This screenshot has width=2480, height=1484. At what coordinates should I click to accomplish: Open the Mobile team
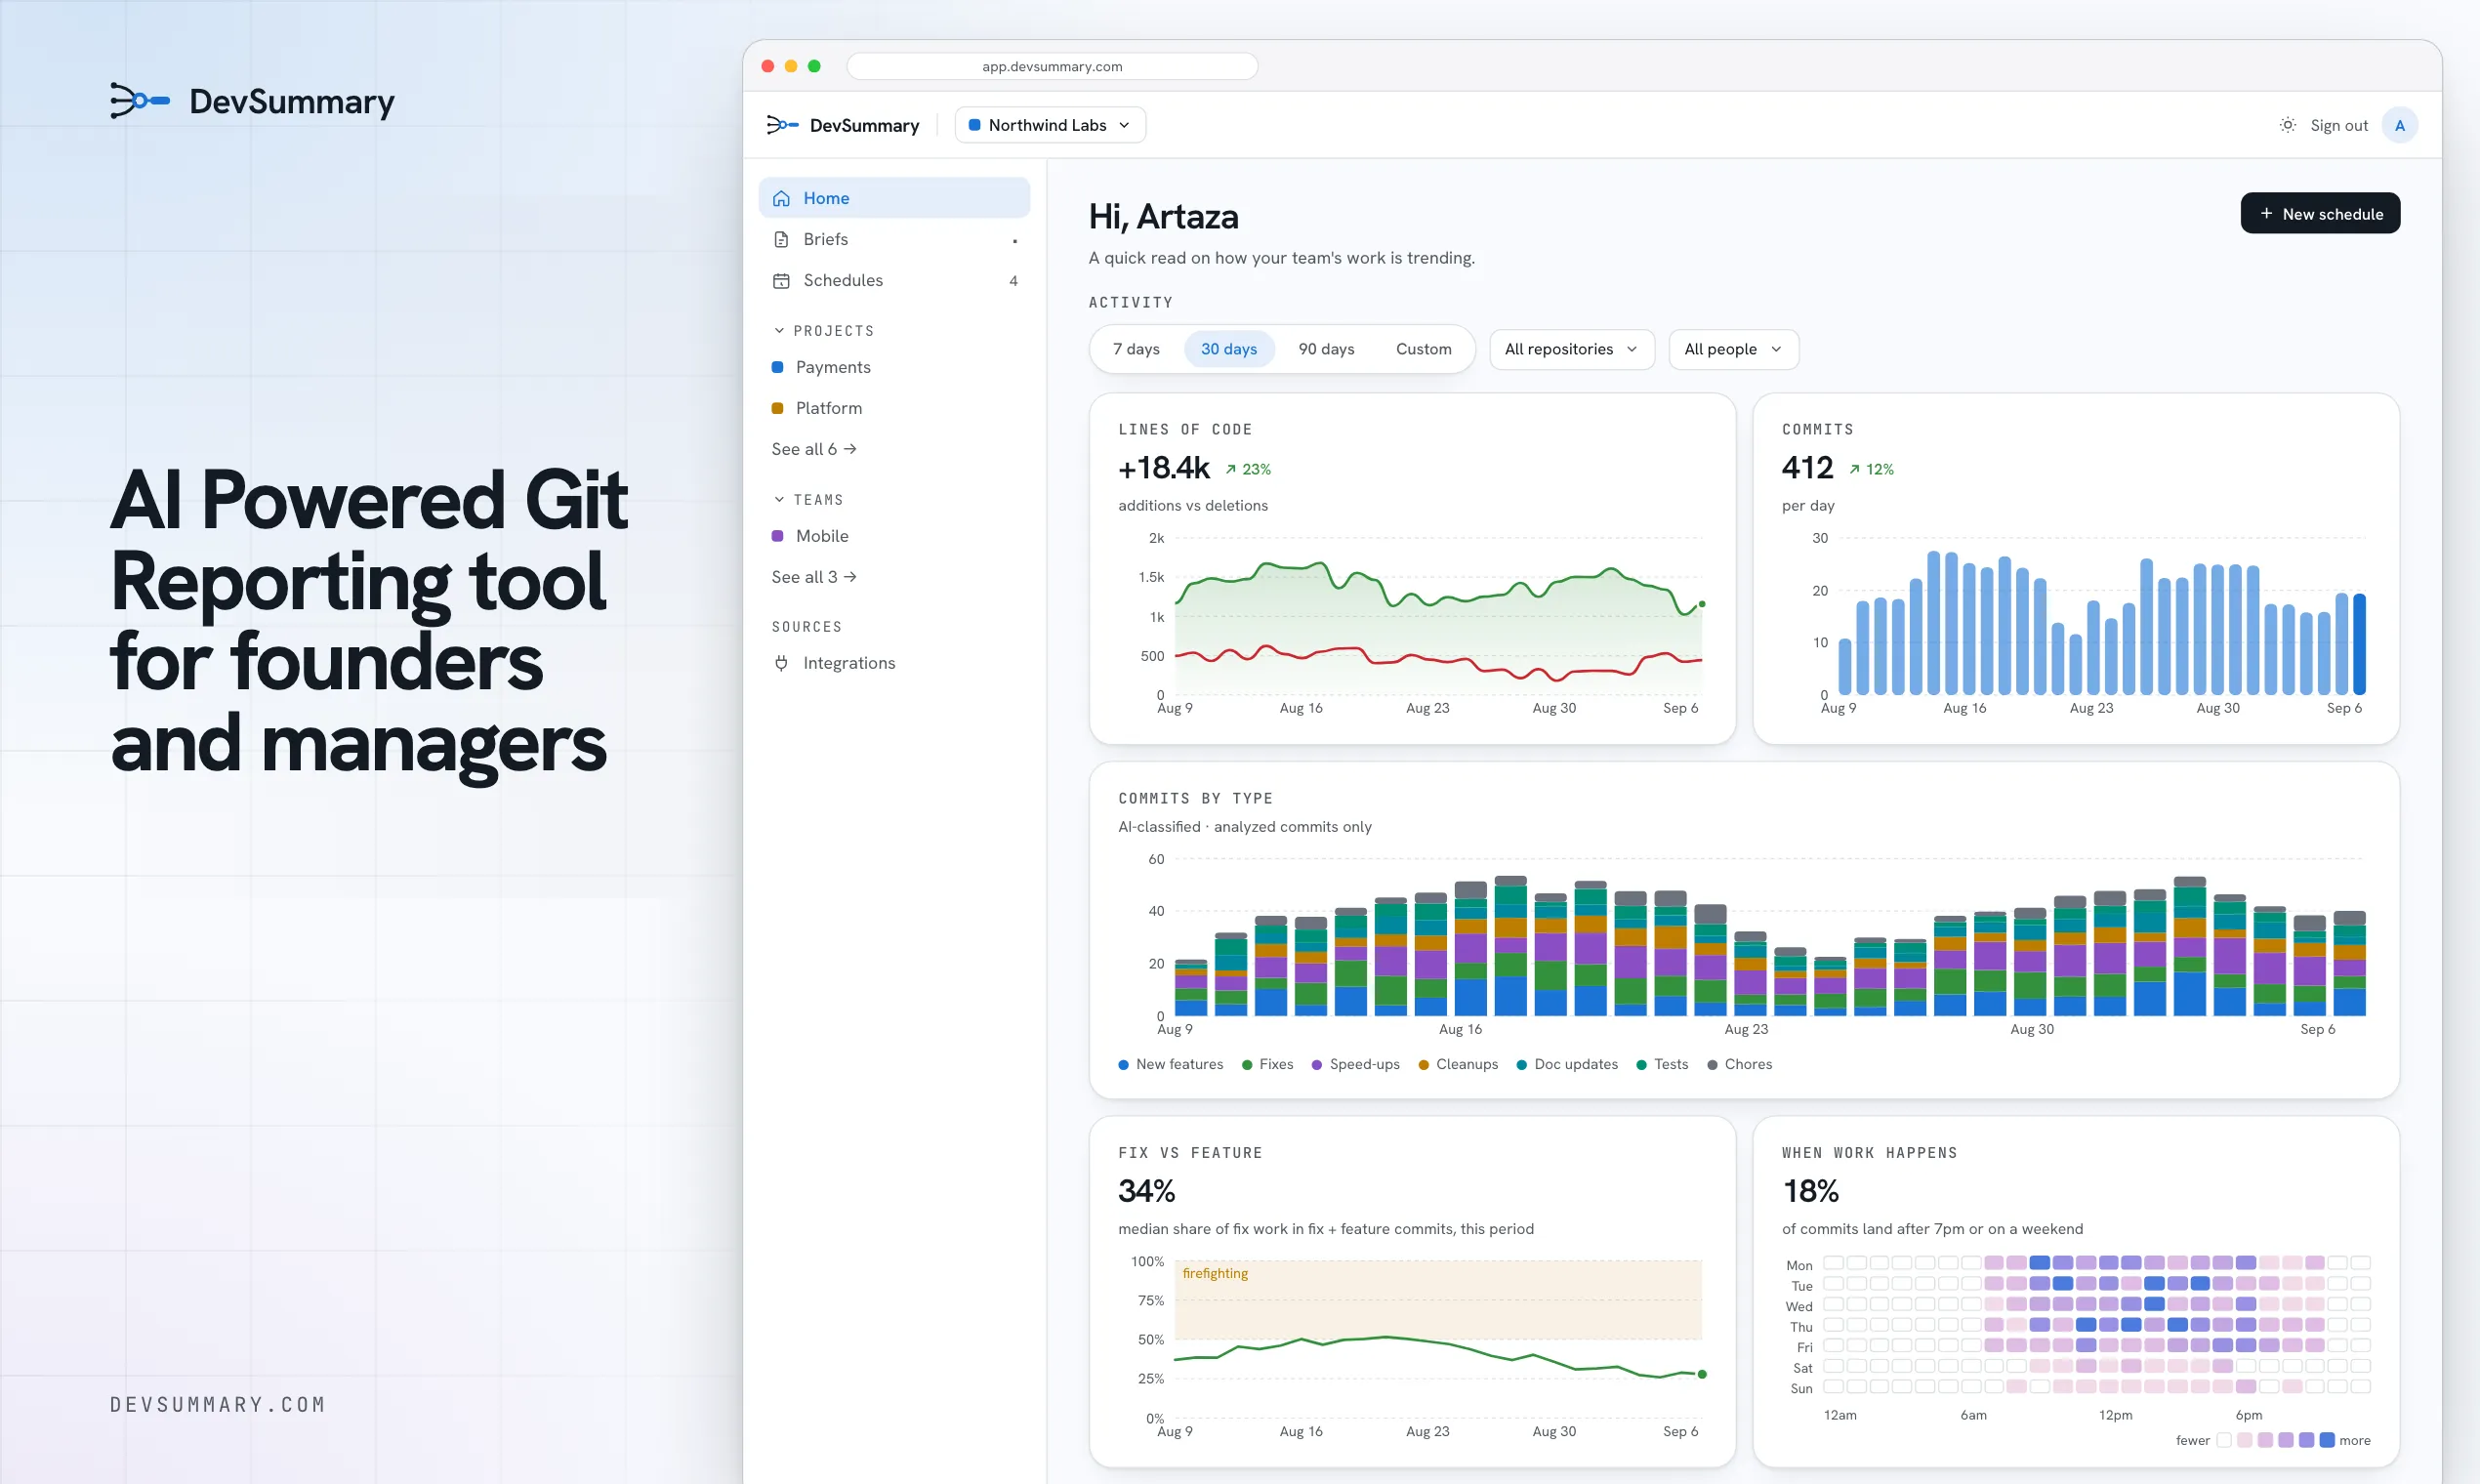pos(894,536)
